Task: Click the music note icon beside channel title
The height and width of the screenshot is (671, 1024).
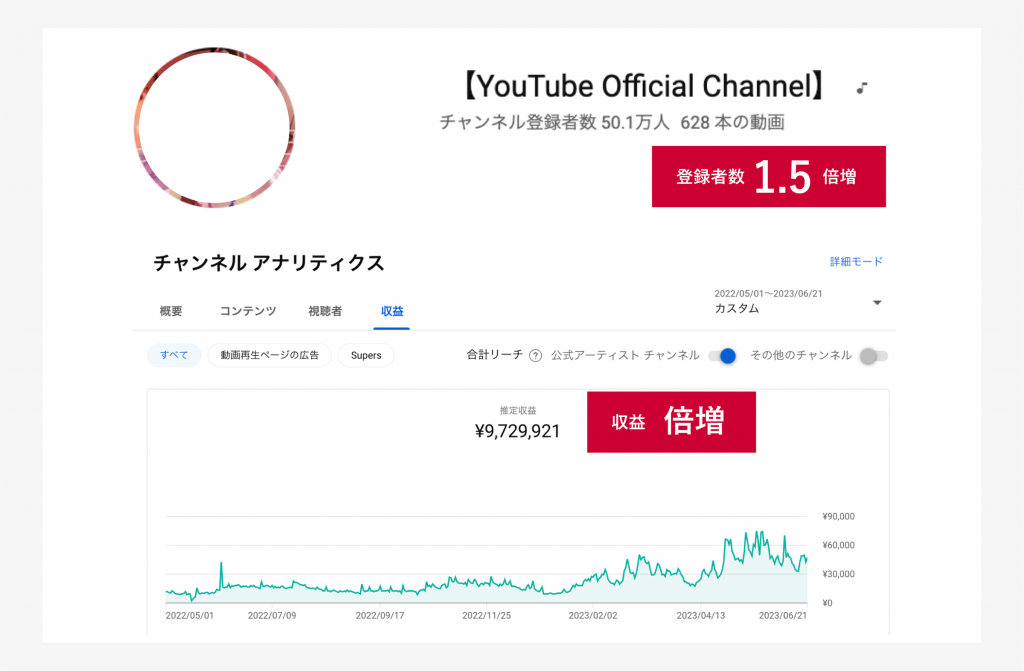Action: 861,88
